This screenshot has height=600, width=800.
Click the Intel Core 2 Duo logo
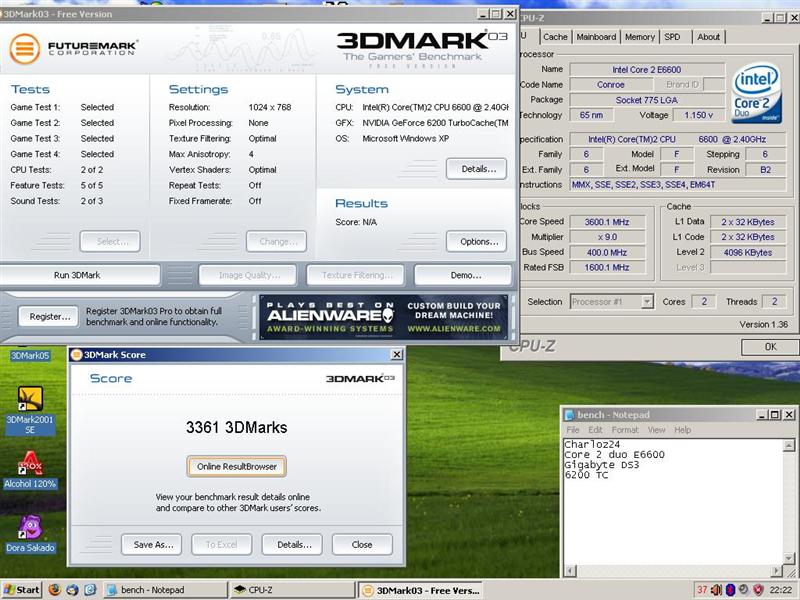coord(756,93)
